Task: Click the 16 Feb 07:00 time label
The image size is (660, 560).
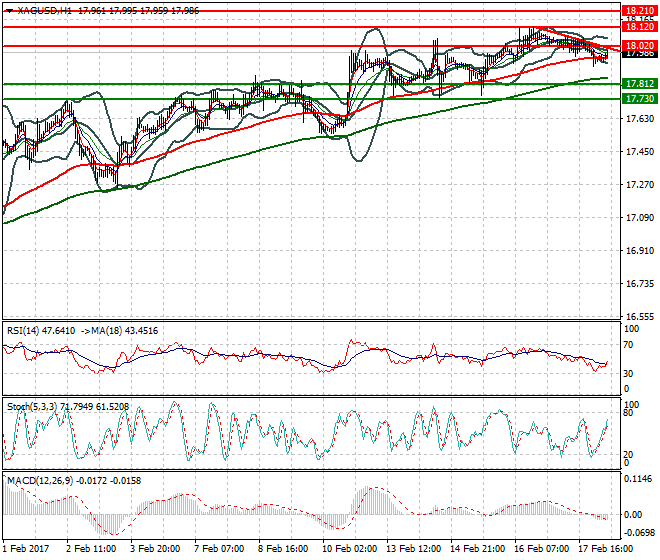Action: pyautogui.click(x=542, y=549)
